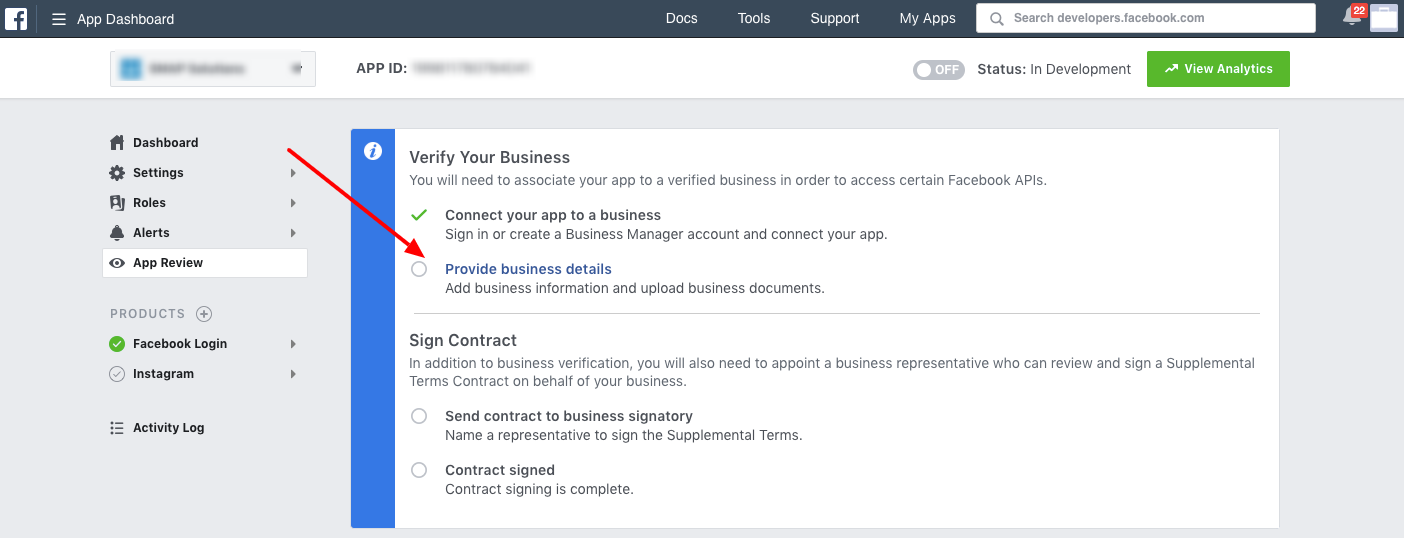Click the blurred APP ID value
This screenshot has height=538, width=1404.
[471, 69]
